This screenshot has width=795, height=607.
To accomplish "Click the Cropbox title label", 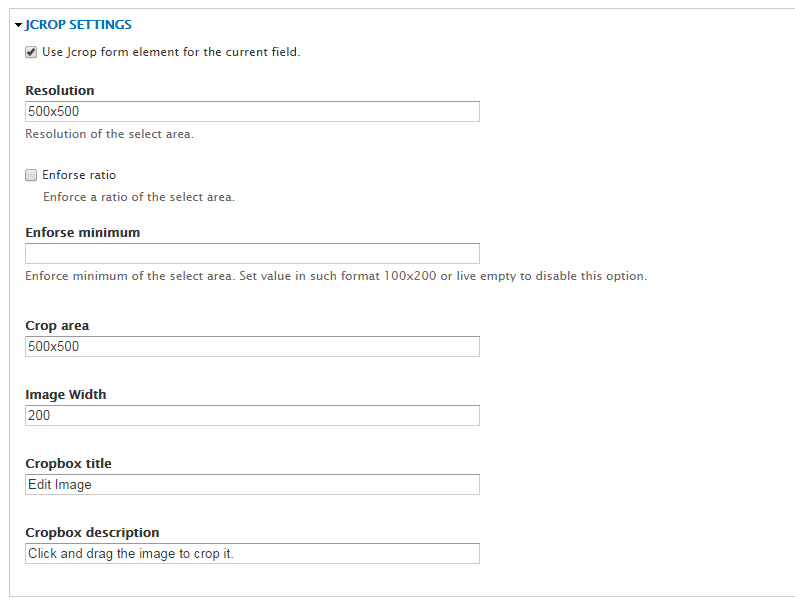I will 68,463.
